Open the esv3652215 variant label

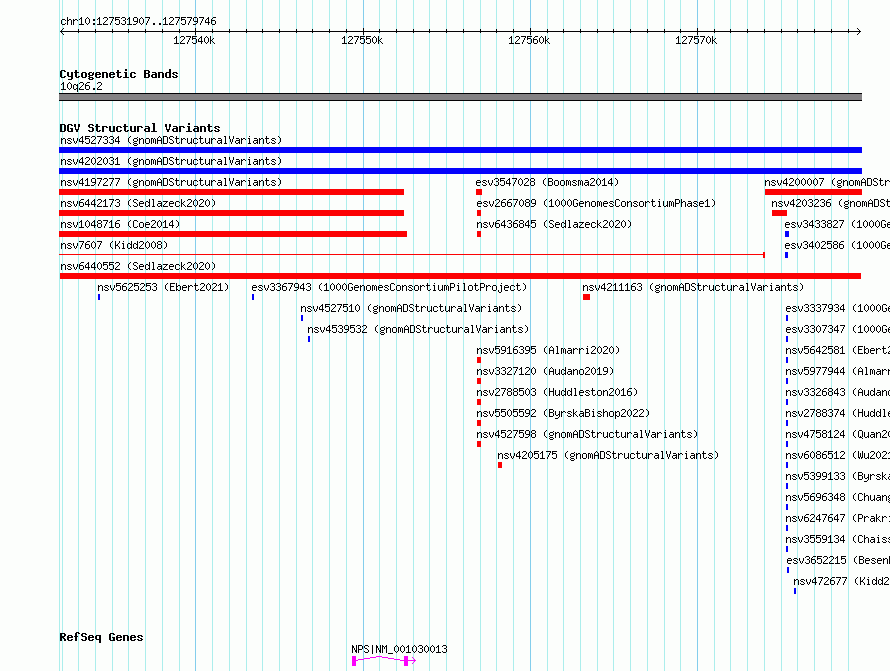(838, 560)
